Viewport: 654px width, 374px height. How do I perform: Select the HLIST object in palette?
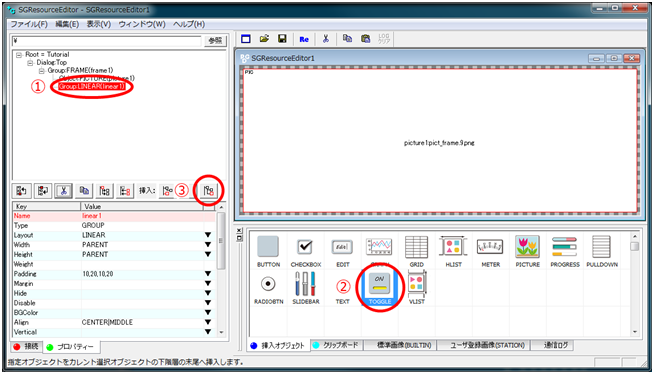pos(453,251)
